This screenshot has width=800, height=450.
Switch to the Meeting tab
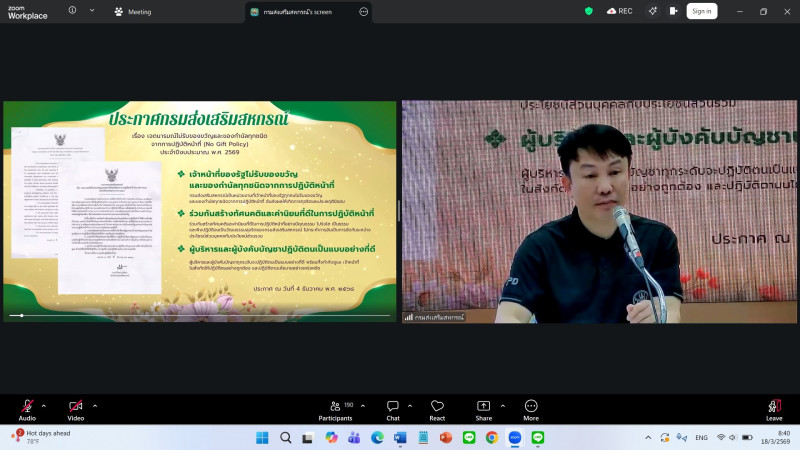pyautogui.click(x=133, y=12)
